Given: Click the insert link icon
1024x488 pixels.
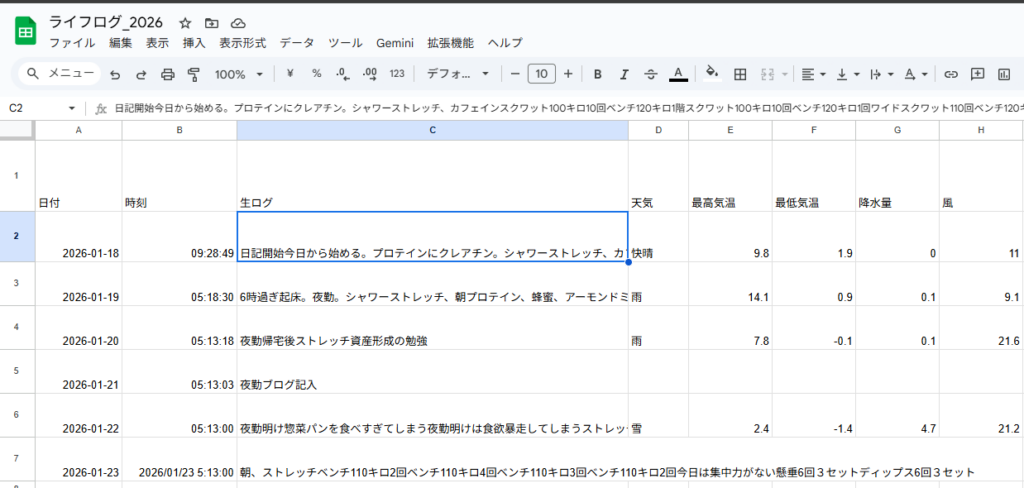Looking at the screenshot, I should coord(951,74).
